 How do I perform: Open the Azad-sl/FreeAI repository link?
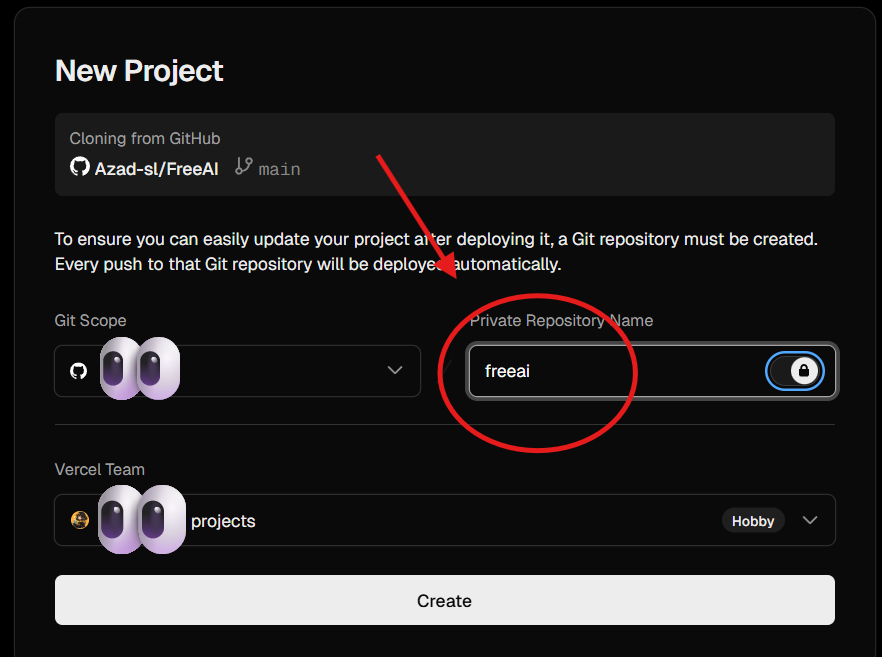(x=156, y=169)
